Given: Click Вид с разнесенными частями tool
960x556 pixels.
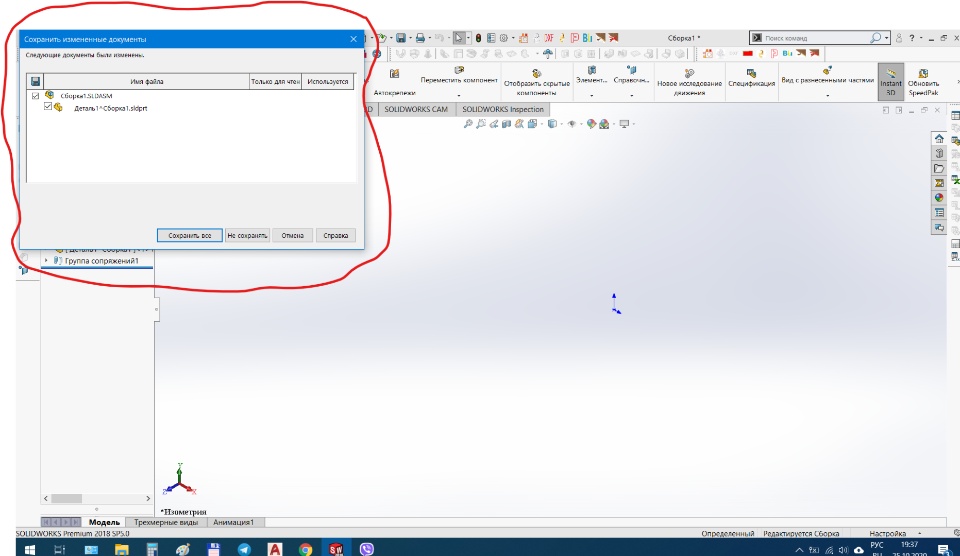Looking at the screenshot, I should click(x=827, y=75).
